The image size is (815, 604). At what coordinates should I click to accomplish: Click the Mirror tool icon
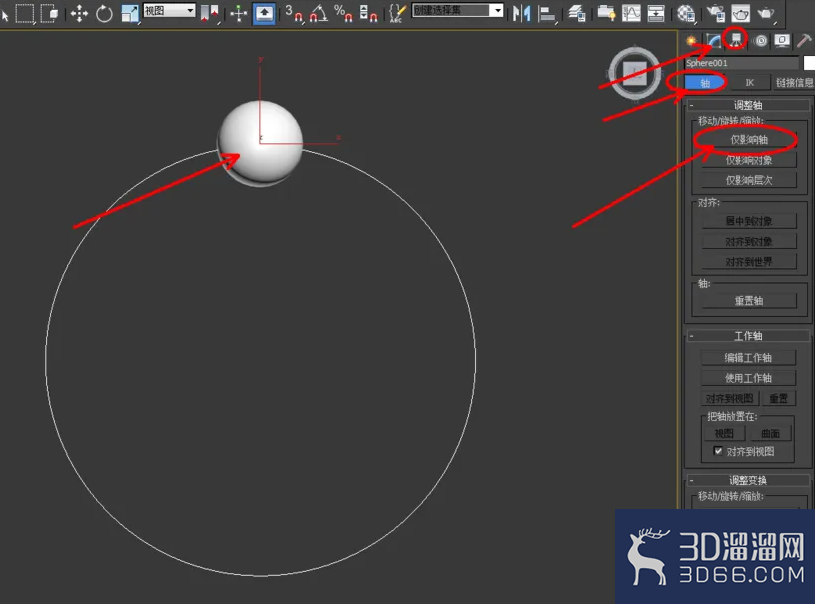521,13
